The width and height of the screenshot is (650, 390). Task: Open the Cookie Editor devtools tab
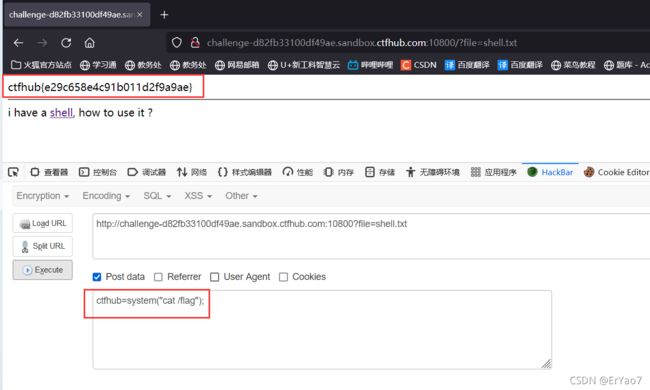(x=616, y=172)
